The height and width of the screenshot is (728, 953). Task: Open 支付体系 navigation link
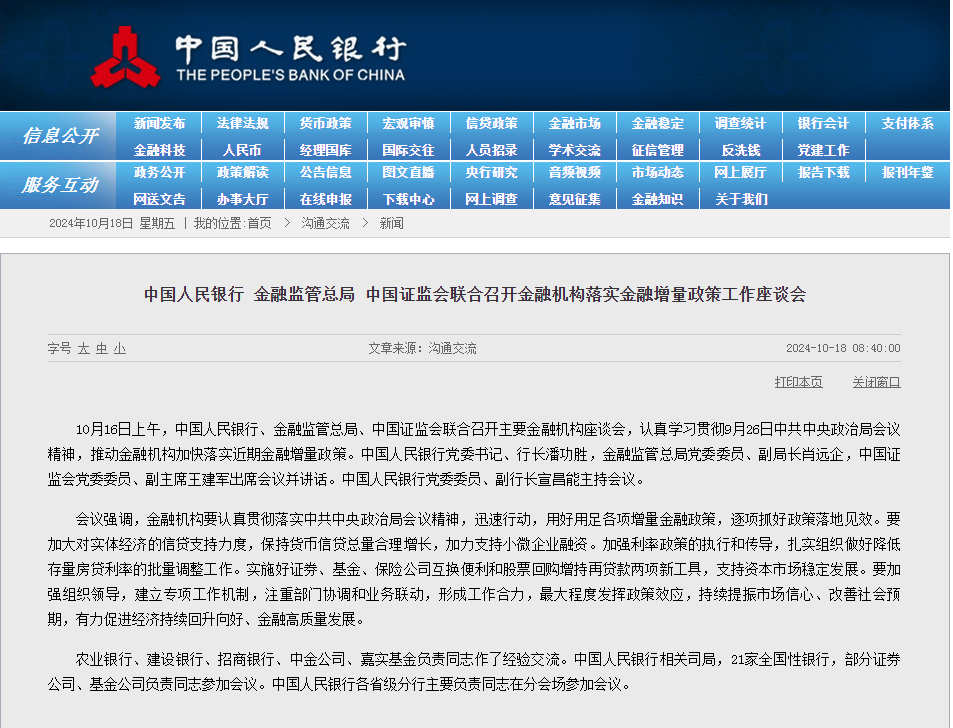pos(907,123)
